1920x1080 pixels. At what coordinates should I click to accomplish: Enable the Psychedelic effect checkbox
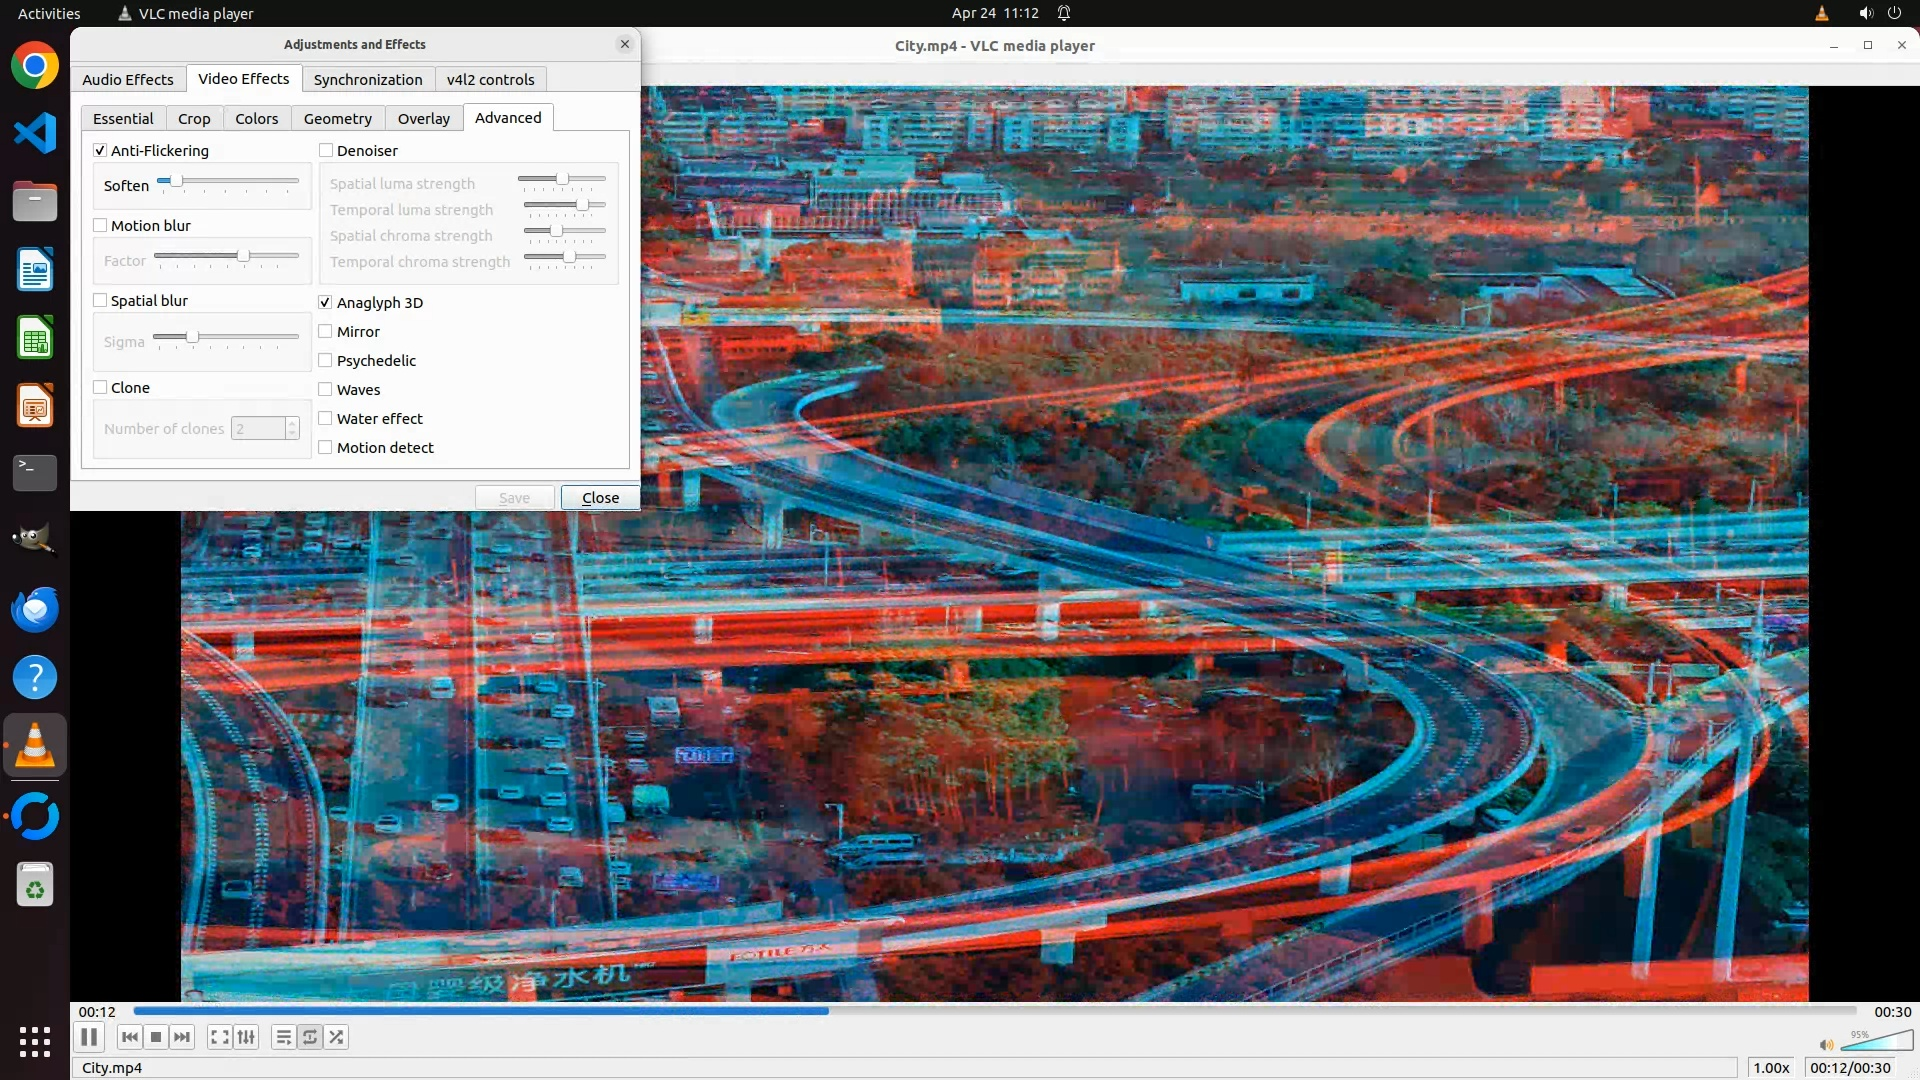tap(325, 360)
